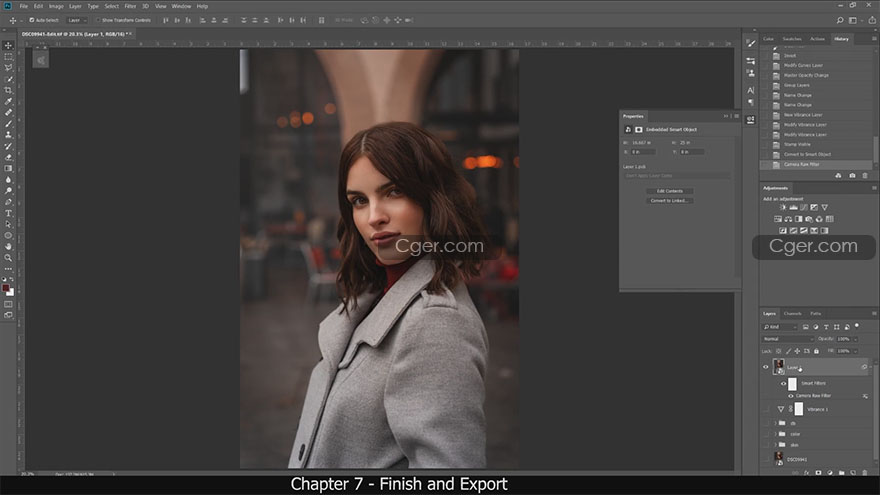The width and height of the screenshot is (880, 495).
Task: Delete current history state trash icon
Action: (865, 176)
